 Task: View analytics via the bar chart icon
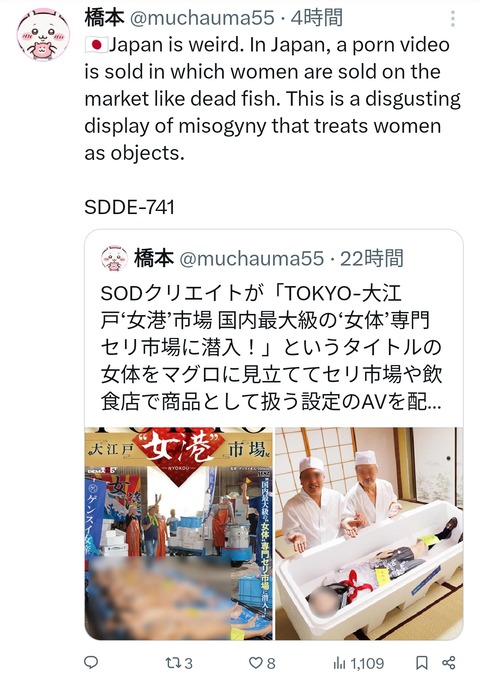click(x=340, y=663)
